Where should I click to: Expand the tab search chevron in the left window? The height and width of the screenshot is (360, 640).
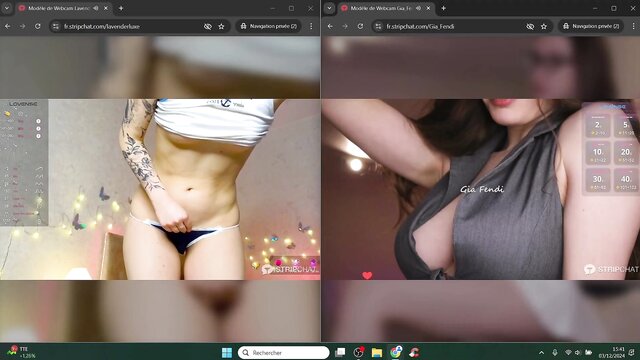click(7, 8)
